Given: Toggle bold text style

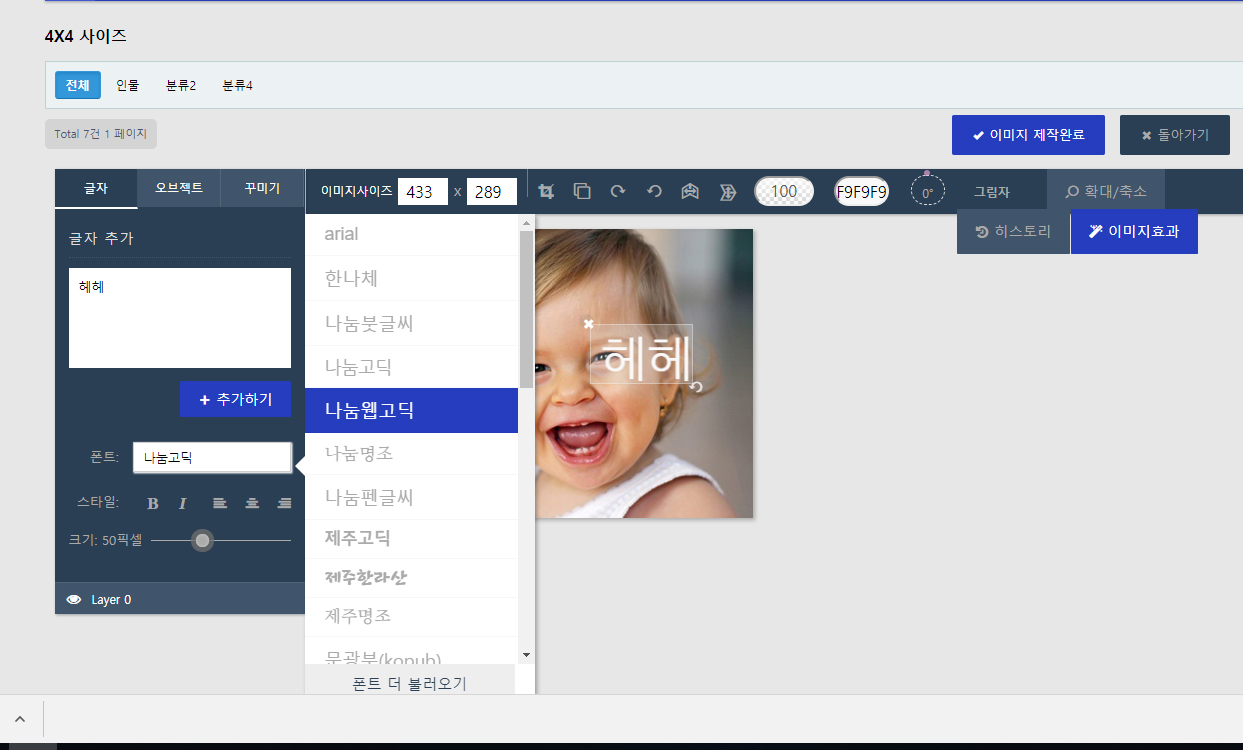Looking at the screenshot, I should pos(153,503).
